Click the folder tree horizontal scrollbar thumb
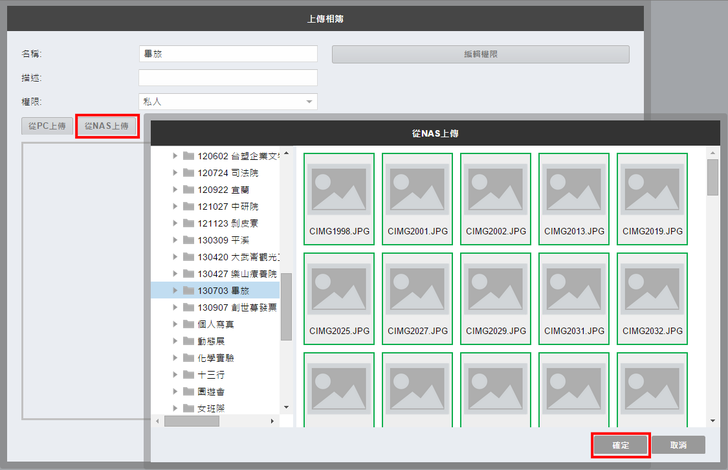 tap(192, 421)
